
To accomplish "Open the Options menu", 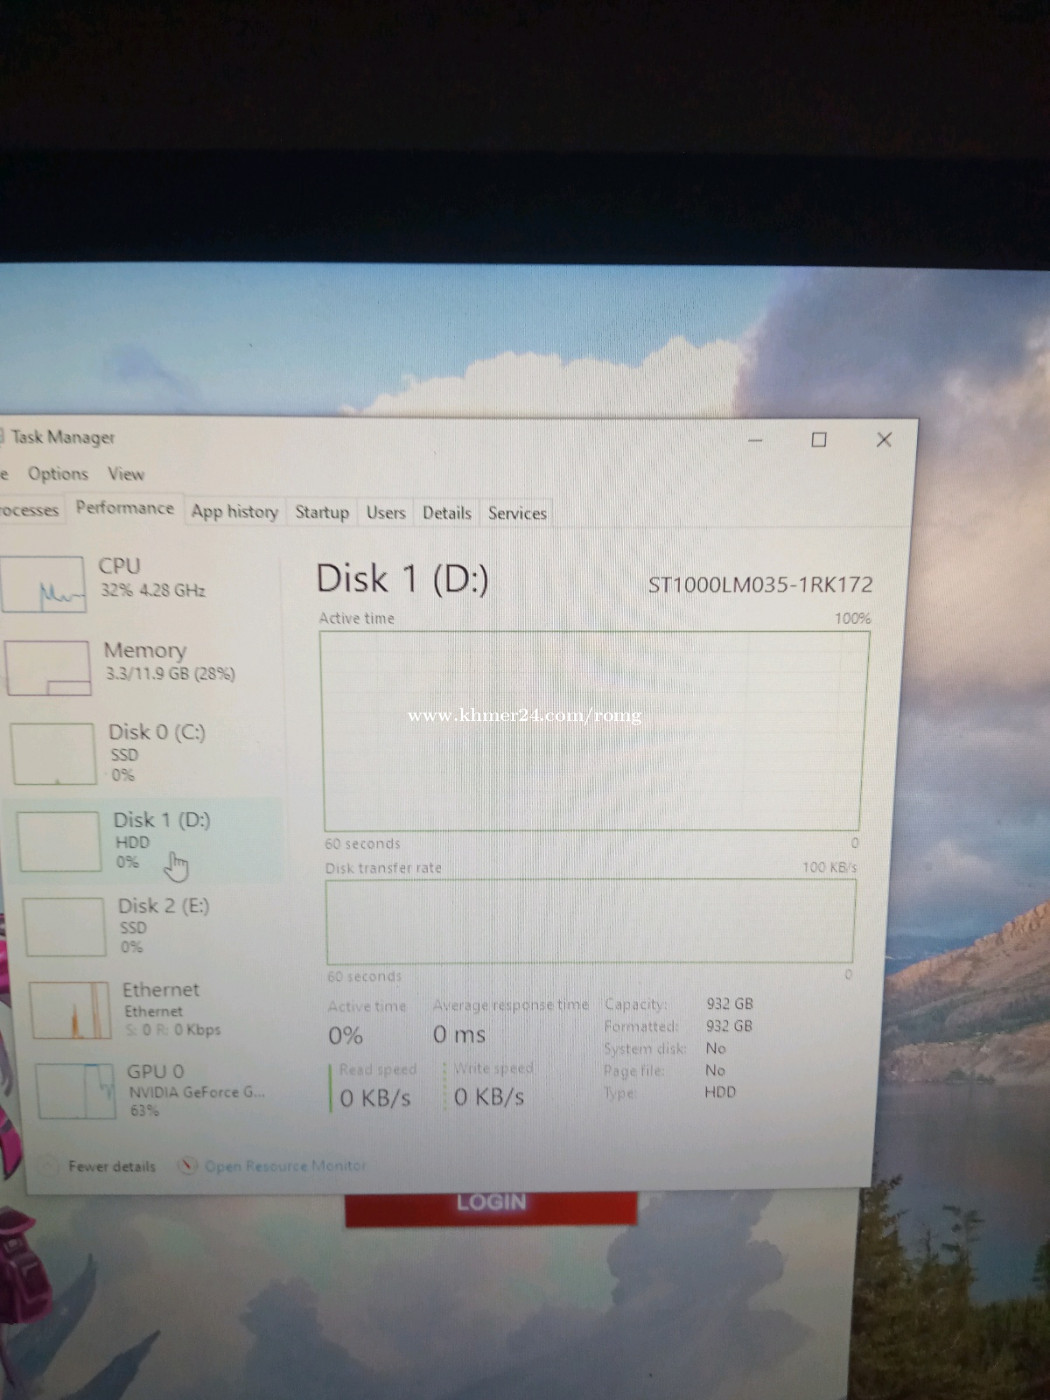I will pos(57,473).
